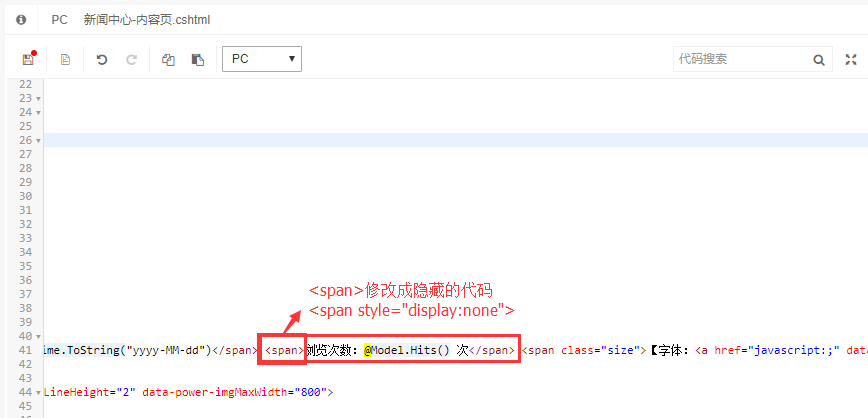The width and height of the screenshot is (868, 418).
Task: Redo the last undone edit
Action: coord(131,60)
